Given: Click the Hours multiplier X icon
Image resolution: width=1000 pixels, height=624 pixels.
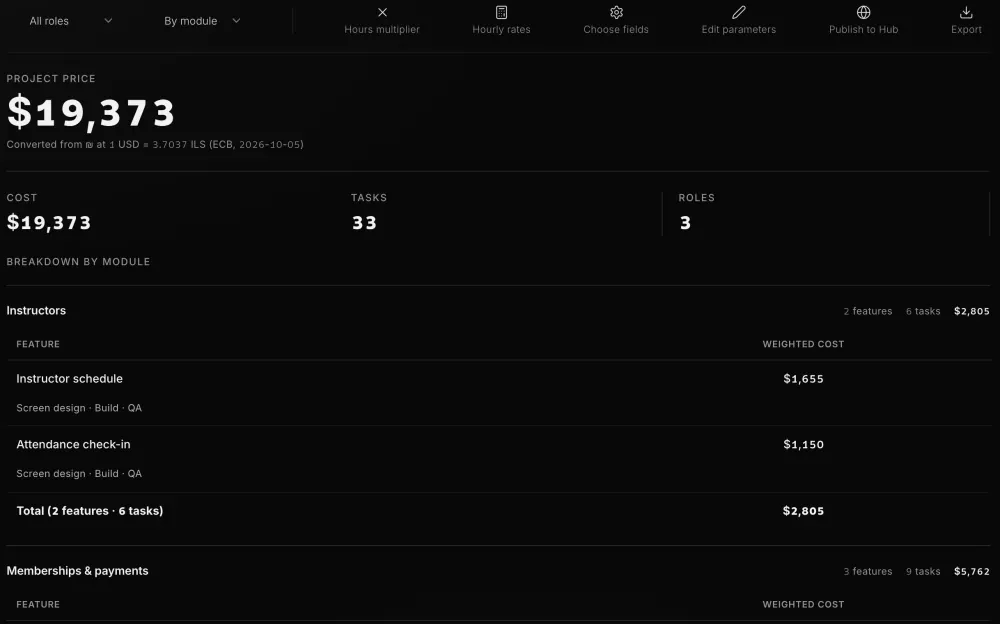Looking at the screenshot, I should [382, 12].
